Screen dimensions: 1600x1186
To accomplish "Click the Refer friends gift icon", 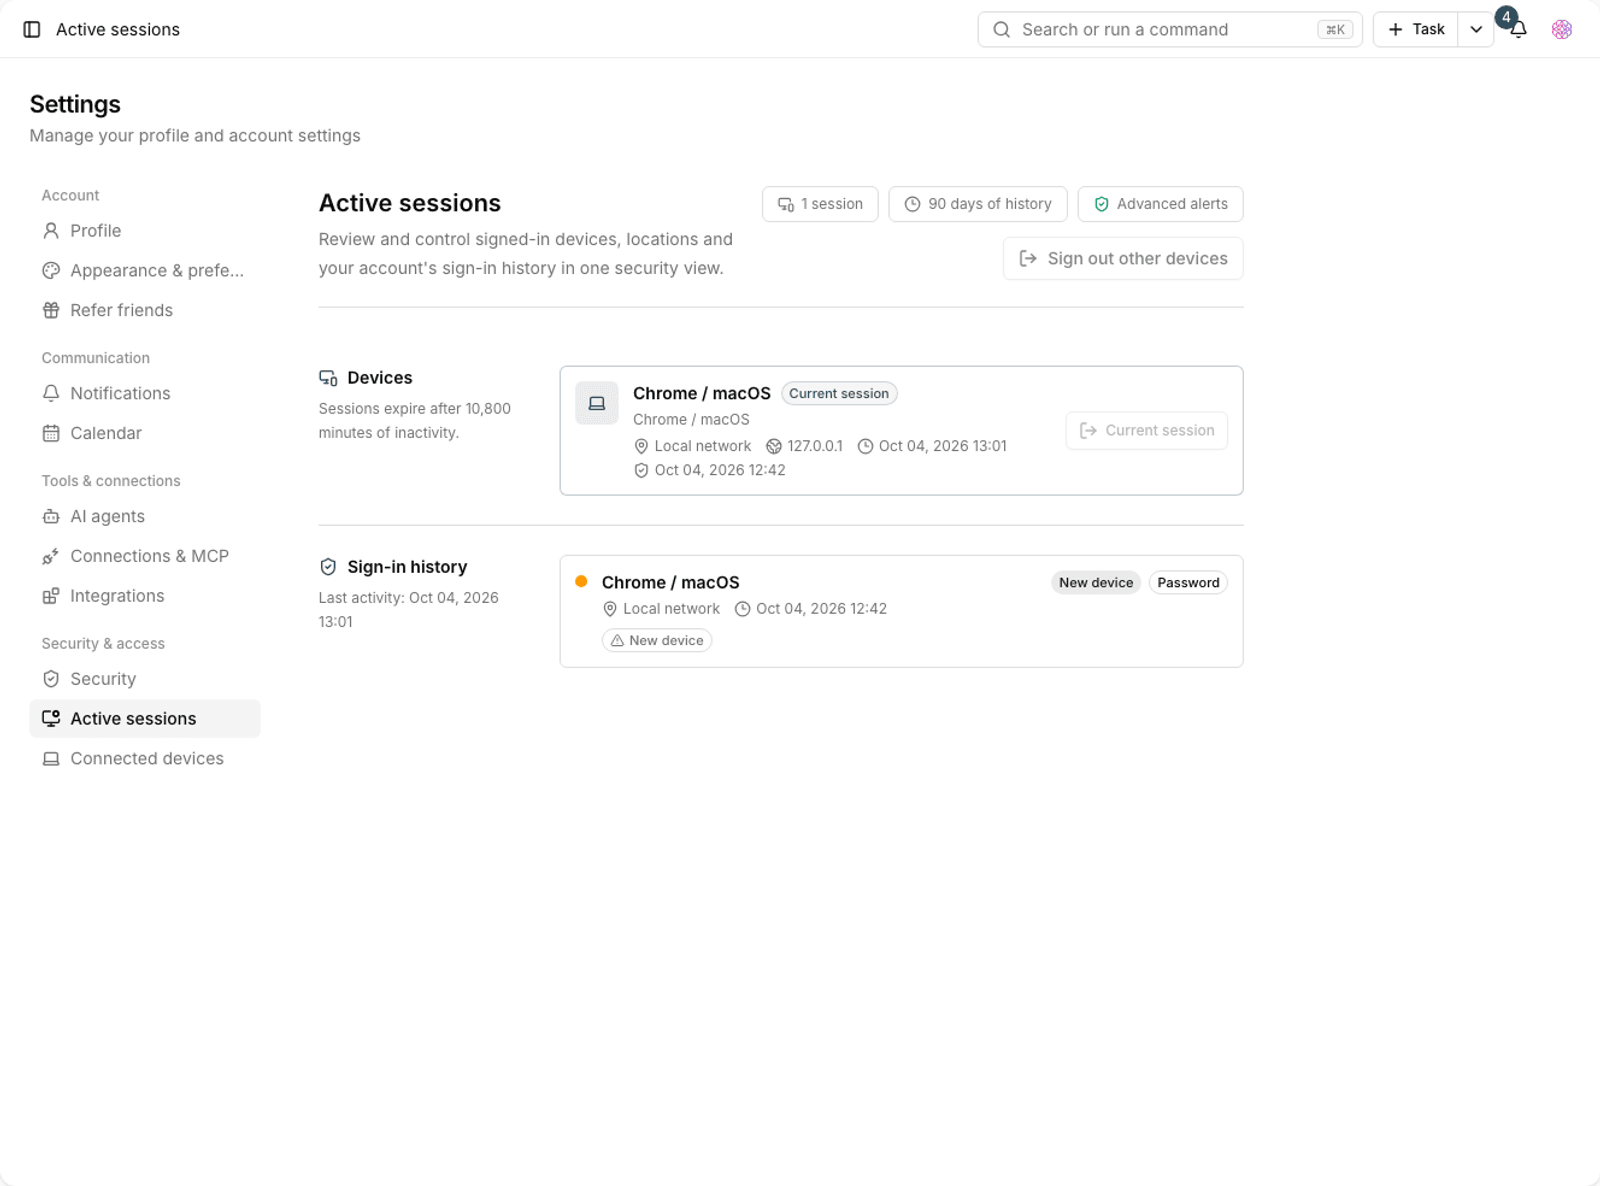I will (x=51, y=311).
